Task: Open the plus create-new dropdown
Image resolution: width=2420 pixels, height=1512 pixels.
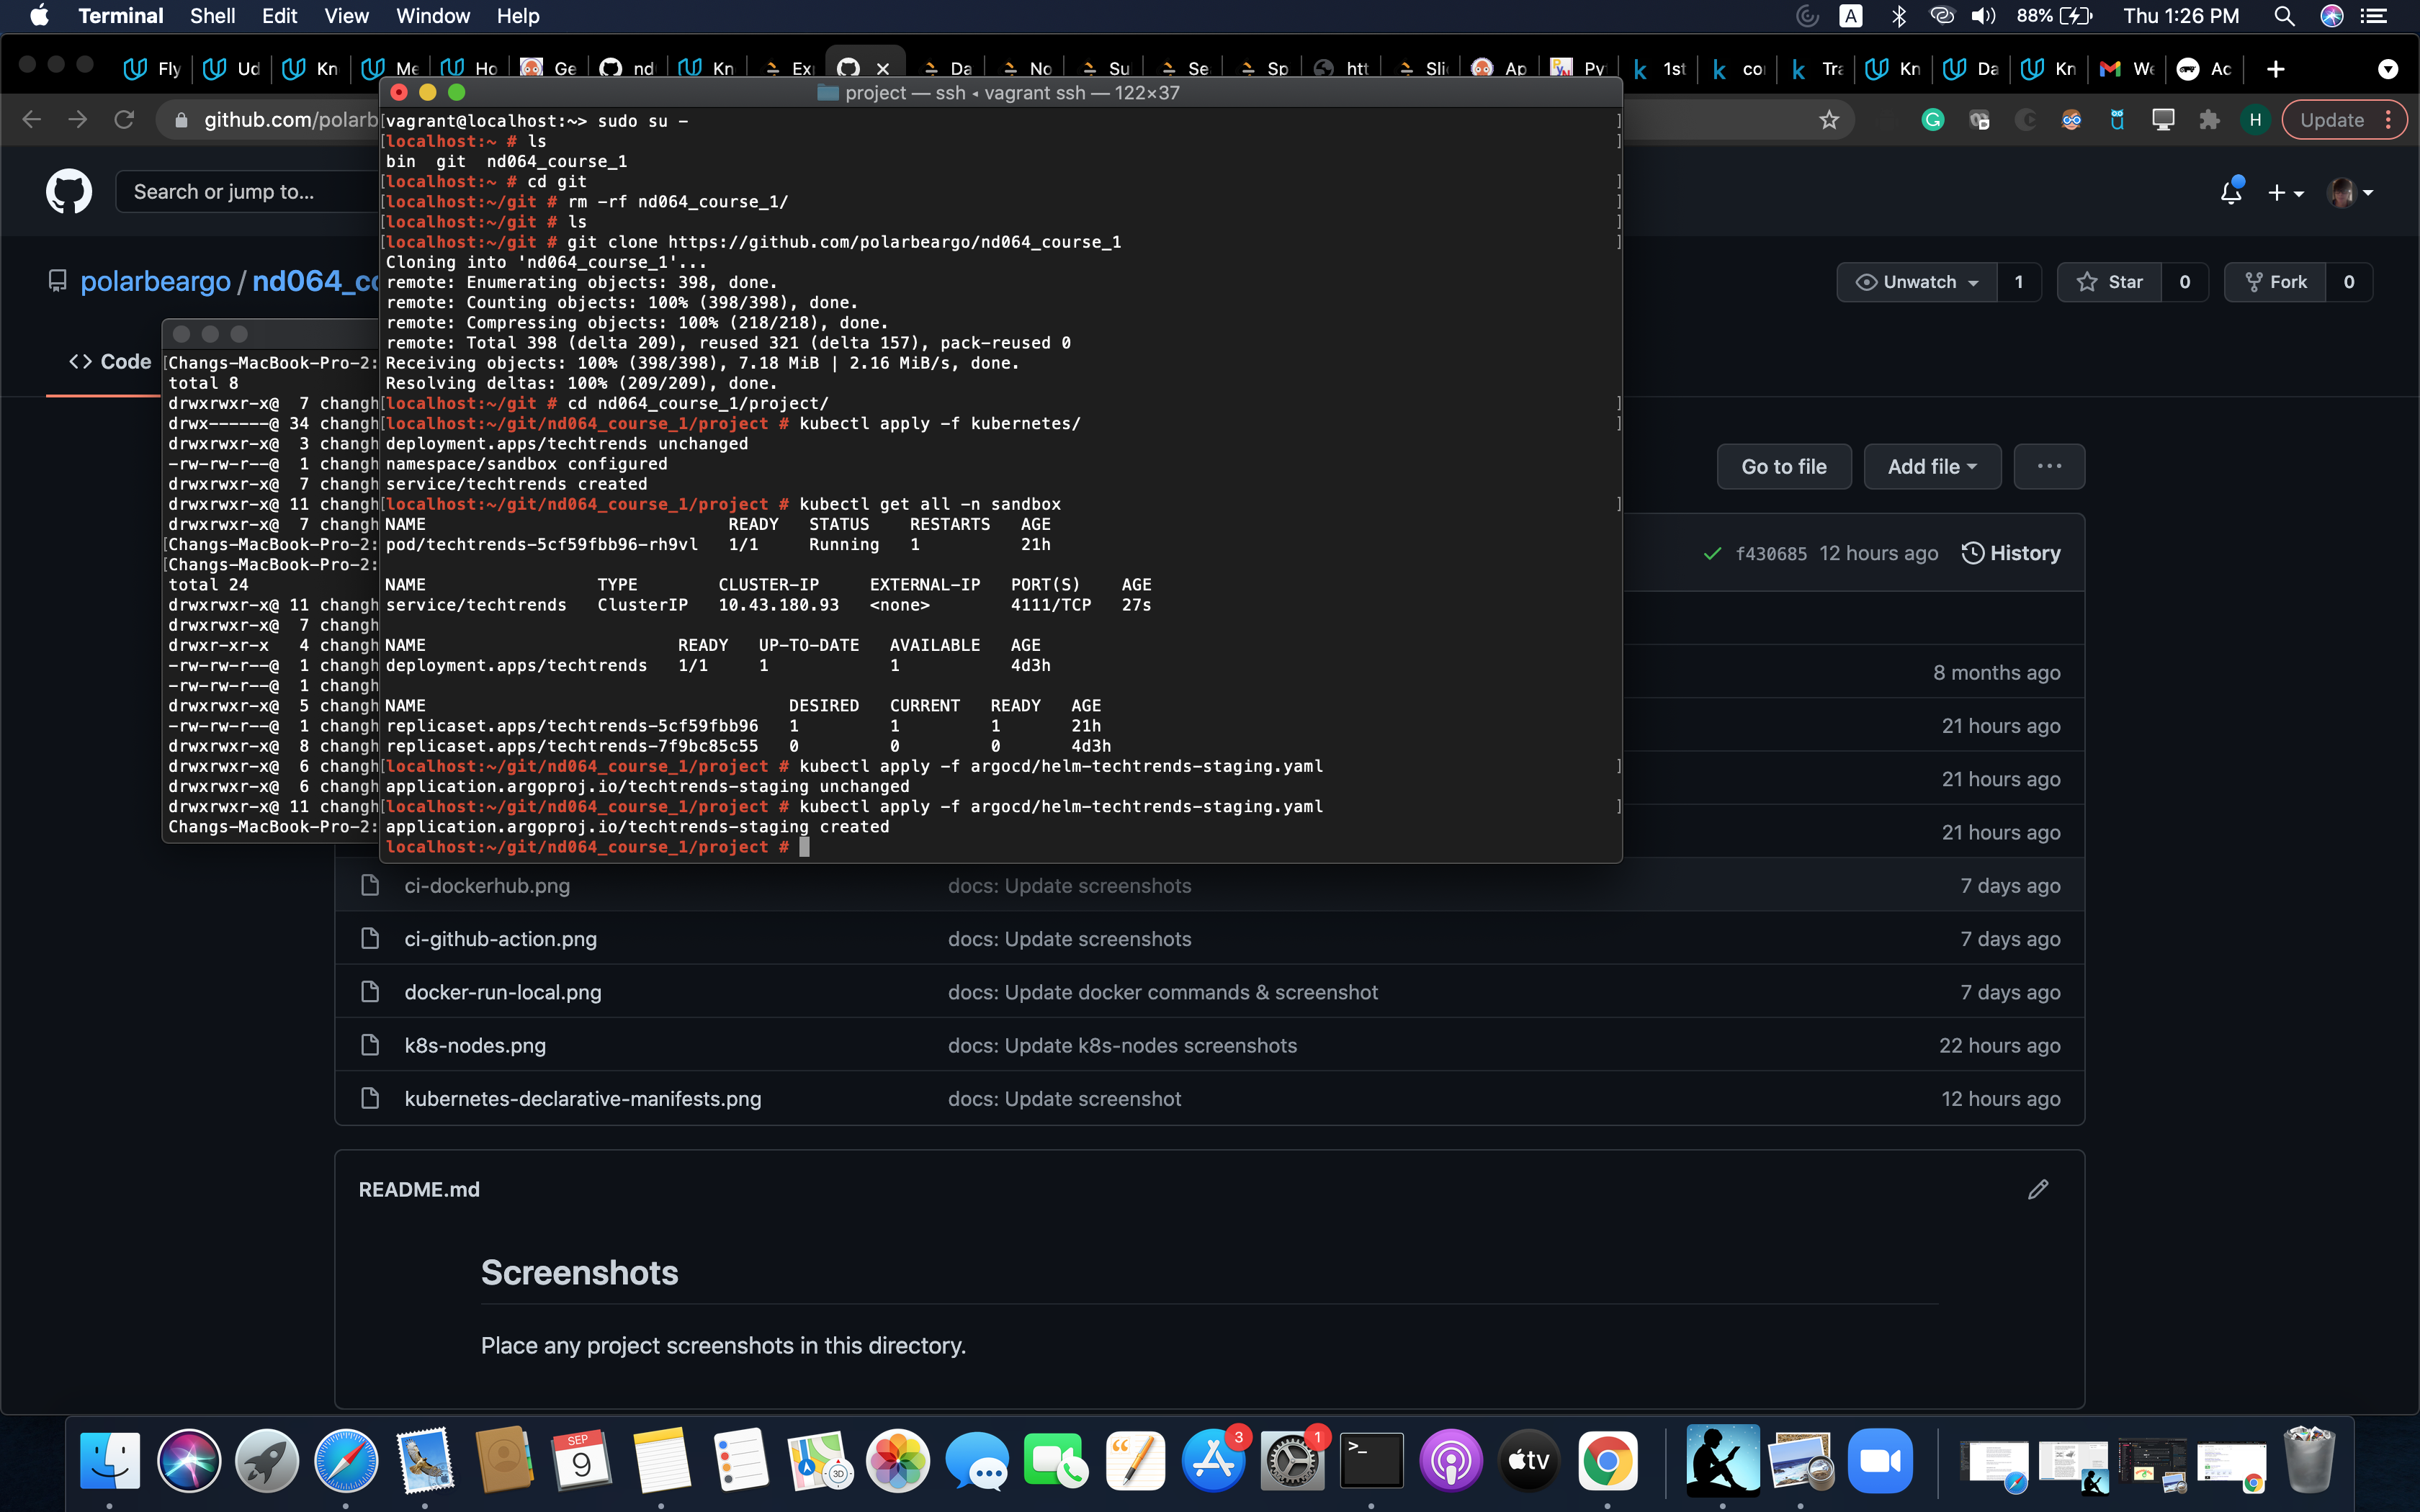Action: (x=2285, y=192)
